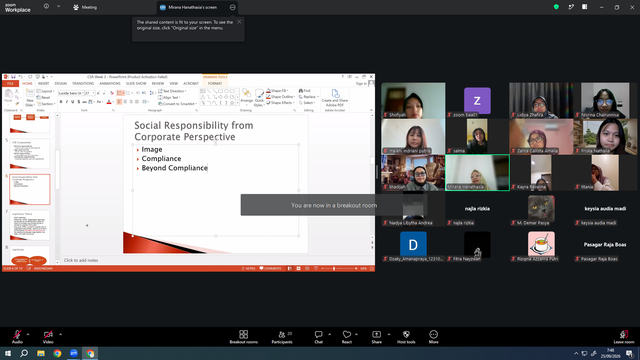Image resolution: width=640 pixels, height=360 pixels.
Task: Open Windows taskbar search
Action: pyautogui.click(x=24, y=353)
